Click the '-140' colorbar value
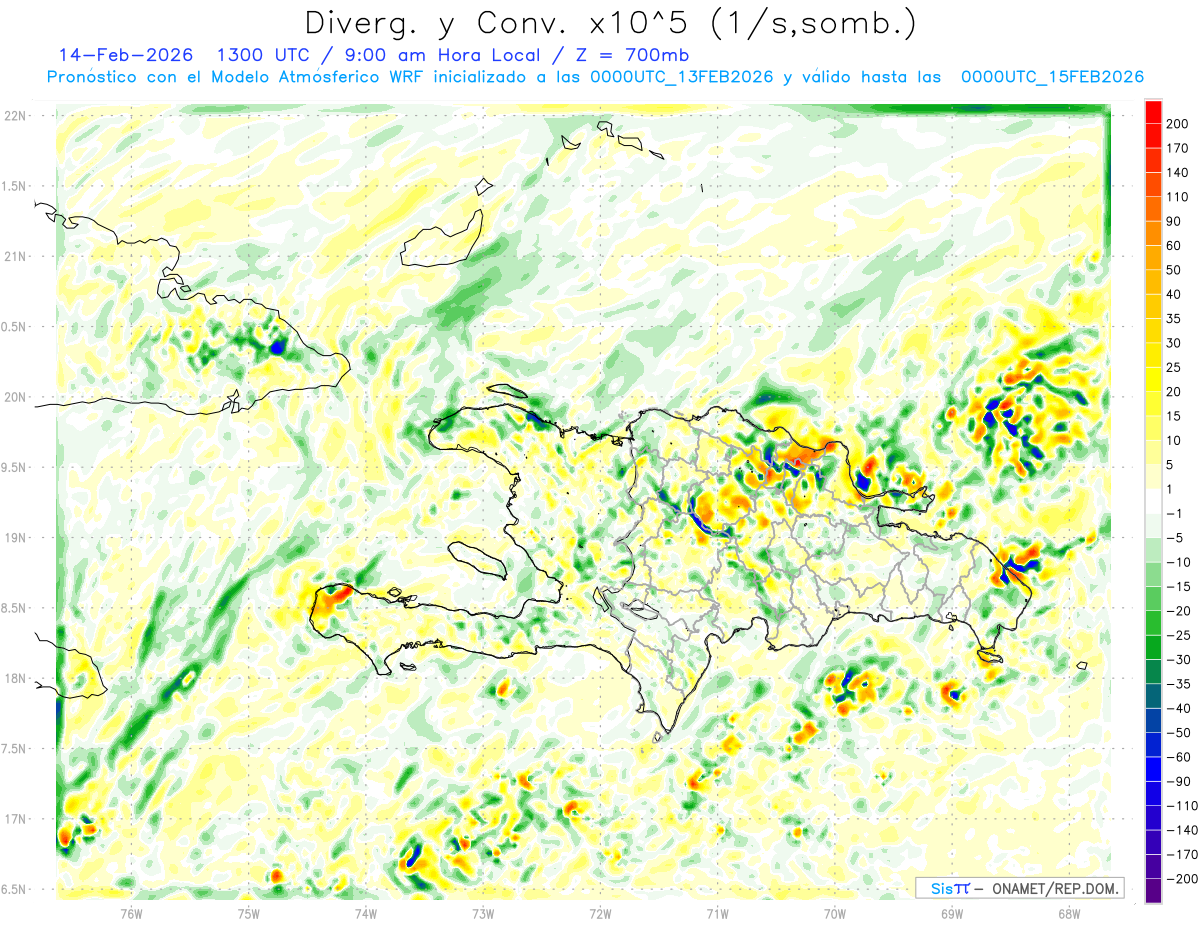This screenshot has height=927, width=1200. pos(1181,830)
